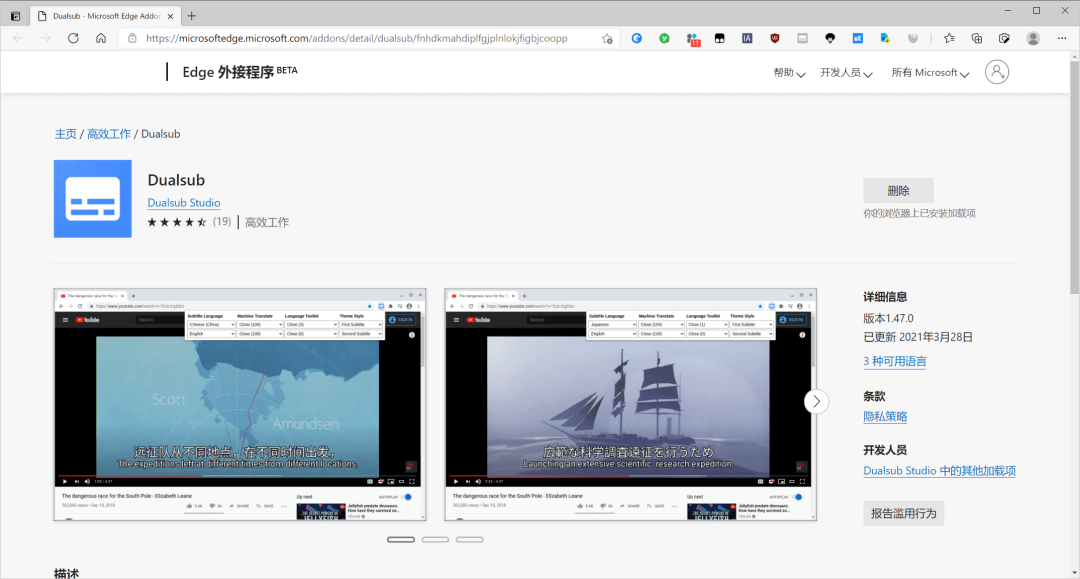This screenshot has width=1080, height=579.
Task: Open the grayed-out shield extension icon
Action: pyautogui.click(x=913, y=39)
